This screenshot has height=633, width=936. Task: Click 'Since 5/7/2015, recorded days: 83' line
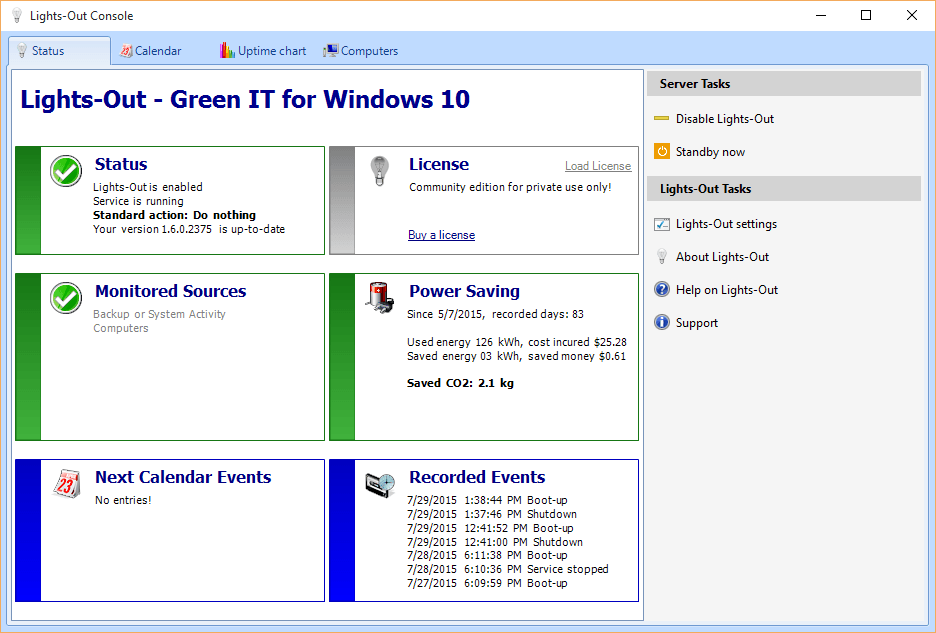(x=495, y=314)
